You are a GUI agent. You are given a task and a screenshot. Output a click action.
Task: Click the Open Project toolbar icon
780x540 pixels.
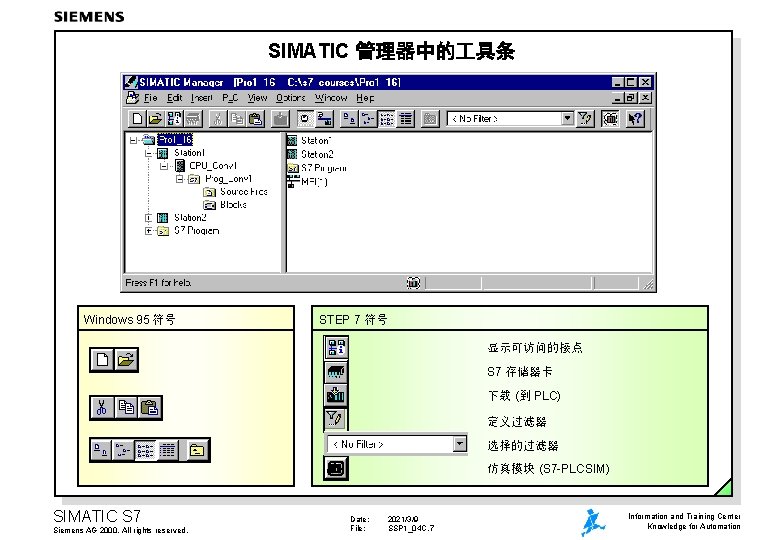(x=155, y=118)
